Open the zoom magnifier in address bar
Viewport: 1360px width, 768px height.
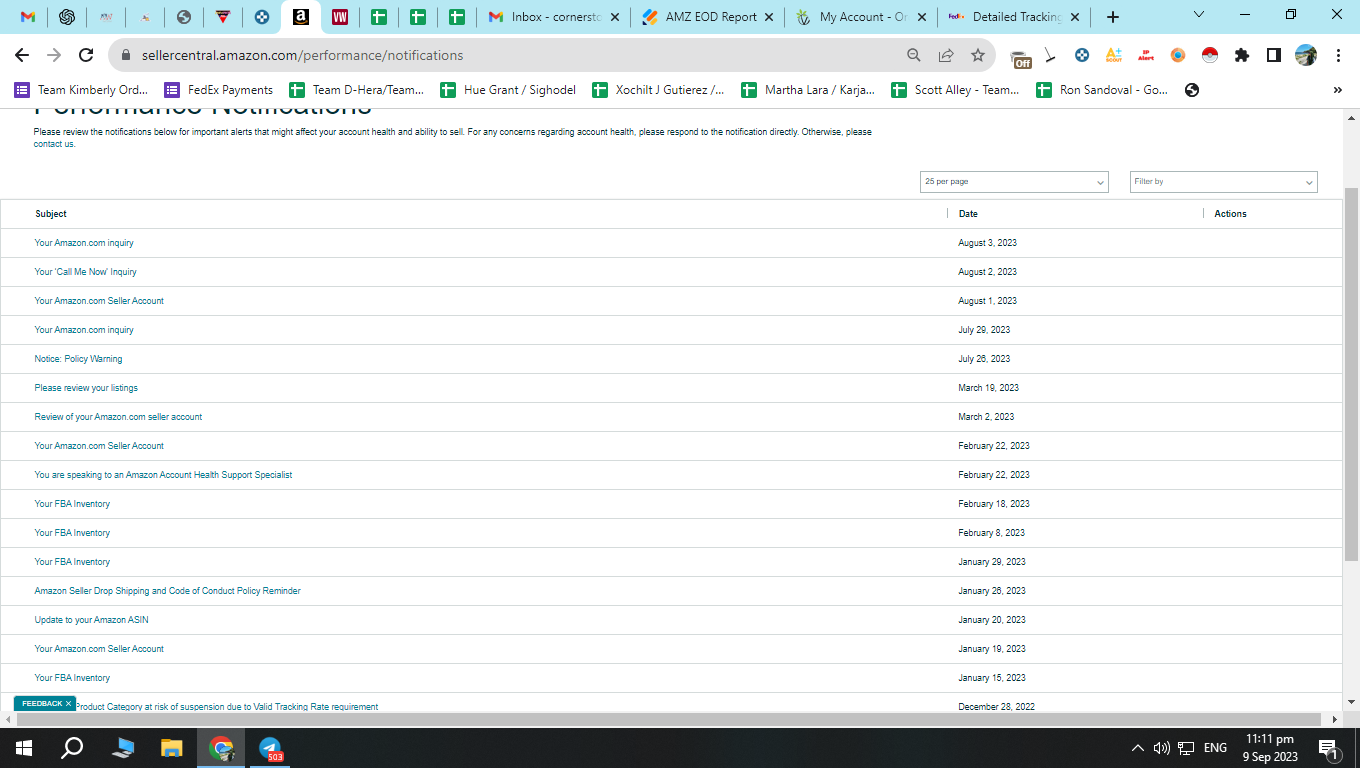(914, 55)
